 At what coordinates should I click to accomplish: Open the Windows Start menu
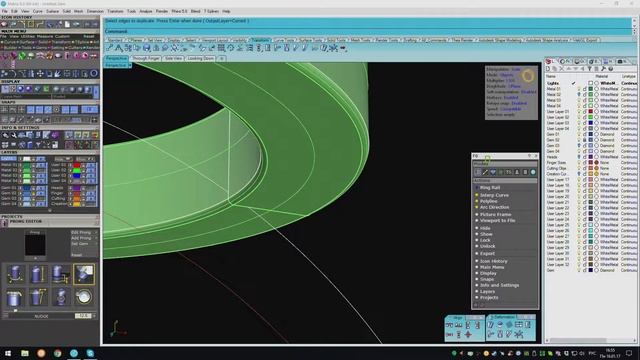[x=8, y=353]
